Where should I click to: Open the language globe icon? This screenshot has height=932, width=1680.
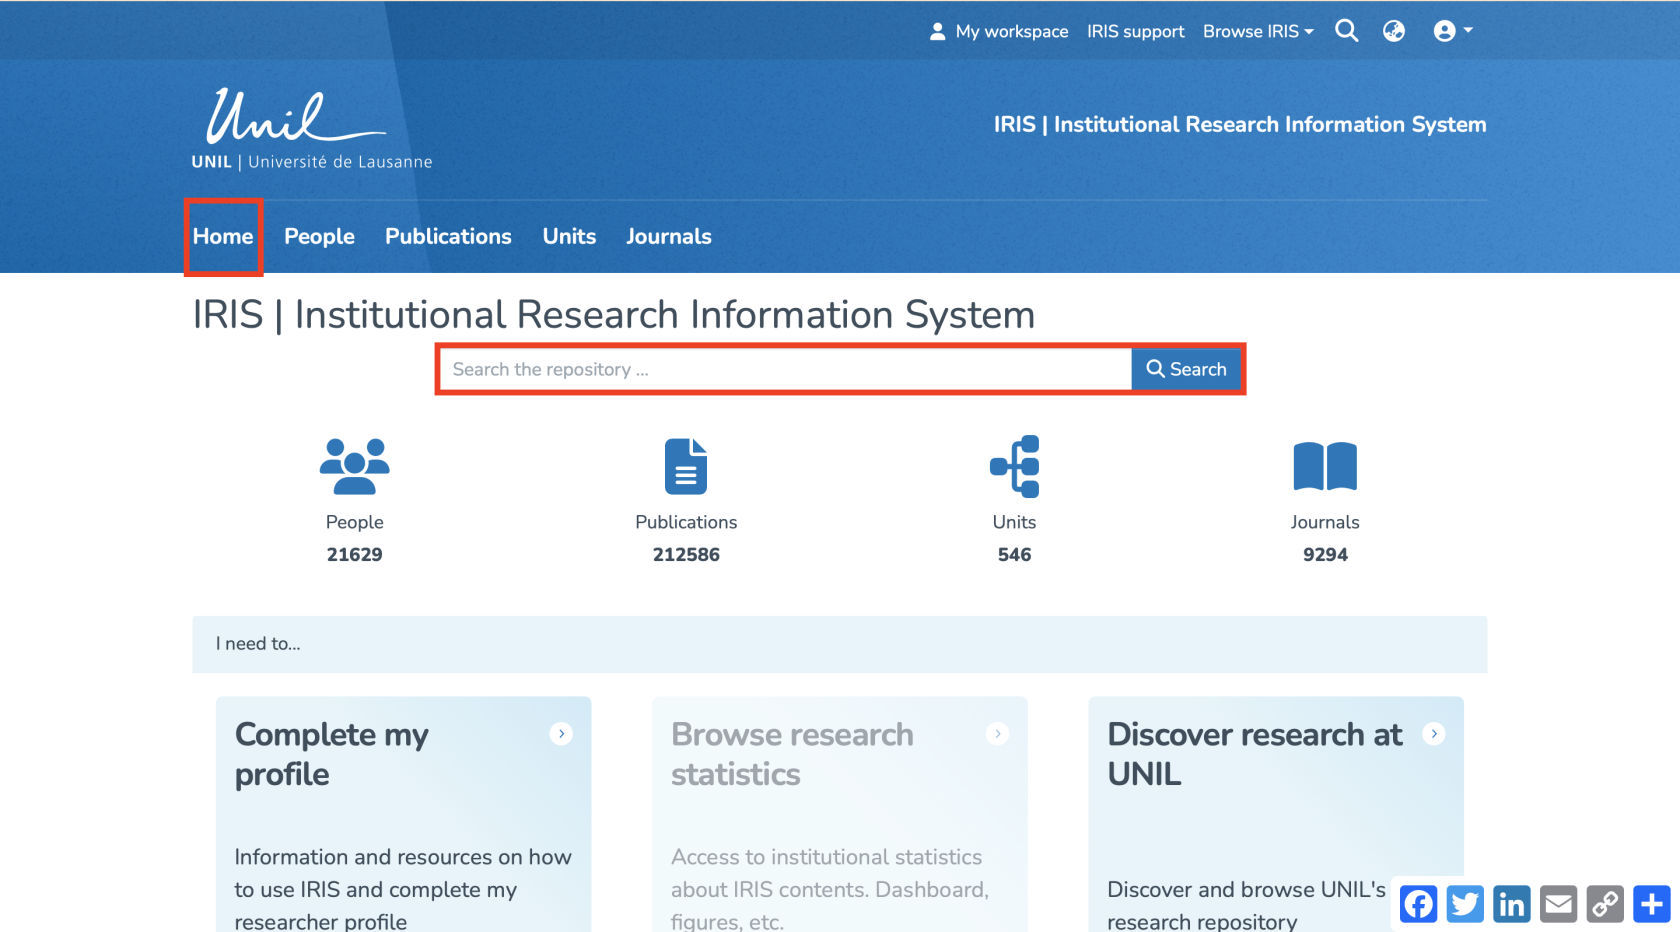tap(1393, 31)
